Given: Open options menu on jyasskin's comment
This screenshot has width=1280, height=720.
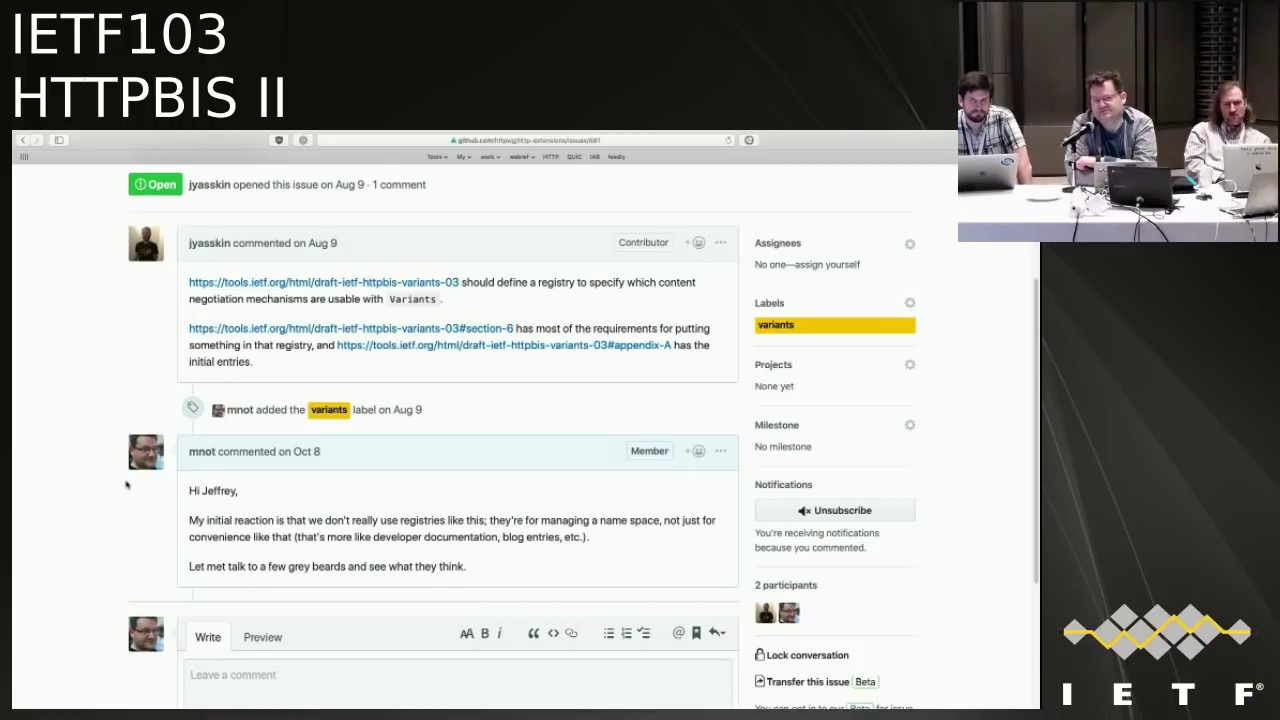Looking at the screenshot, I should click(x=721, y=243).
